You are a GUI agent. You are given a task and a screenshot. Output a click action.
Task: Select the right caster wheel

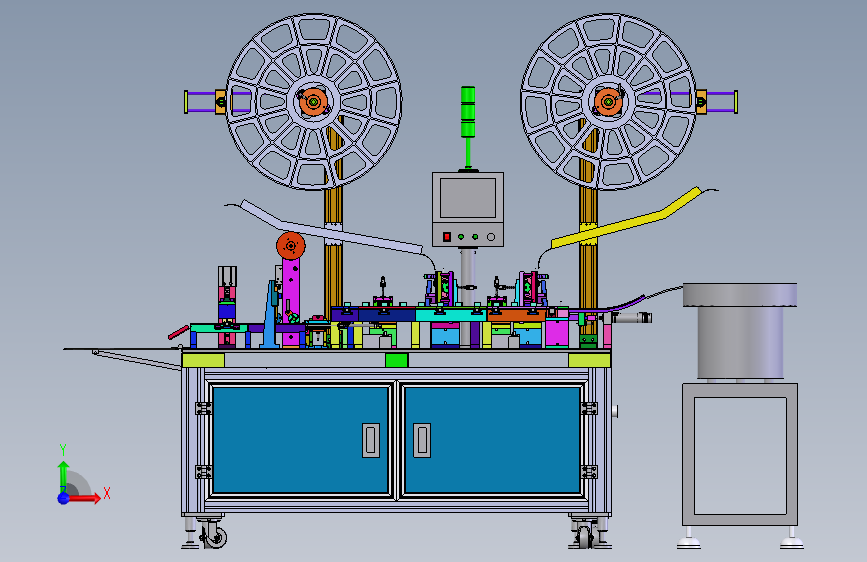pos(585,535)
